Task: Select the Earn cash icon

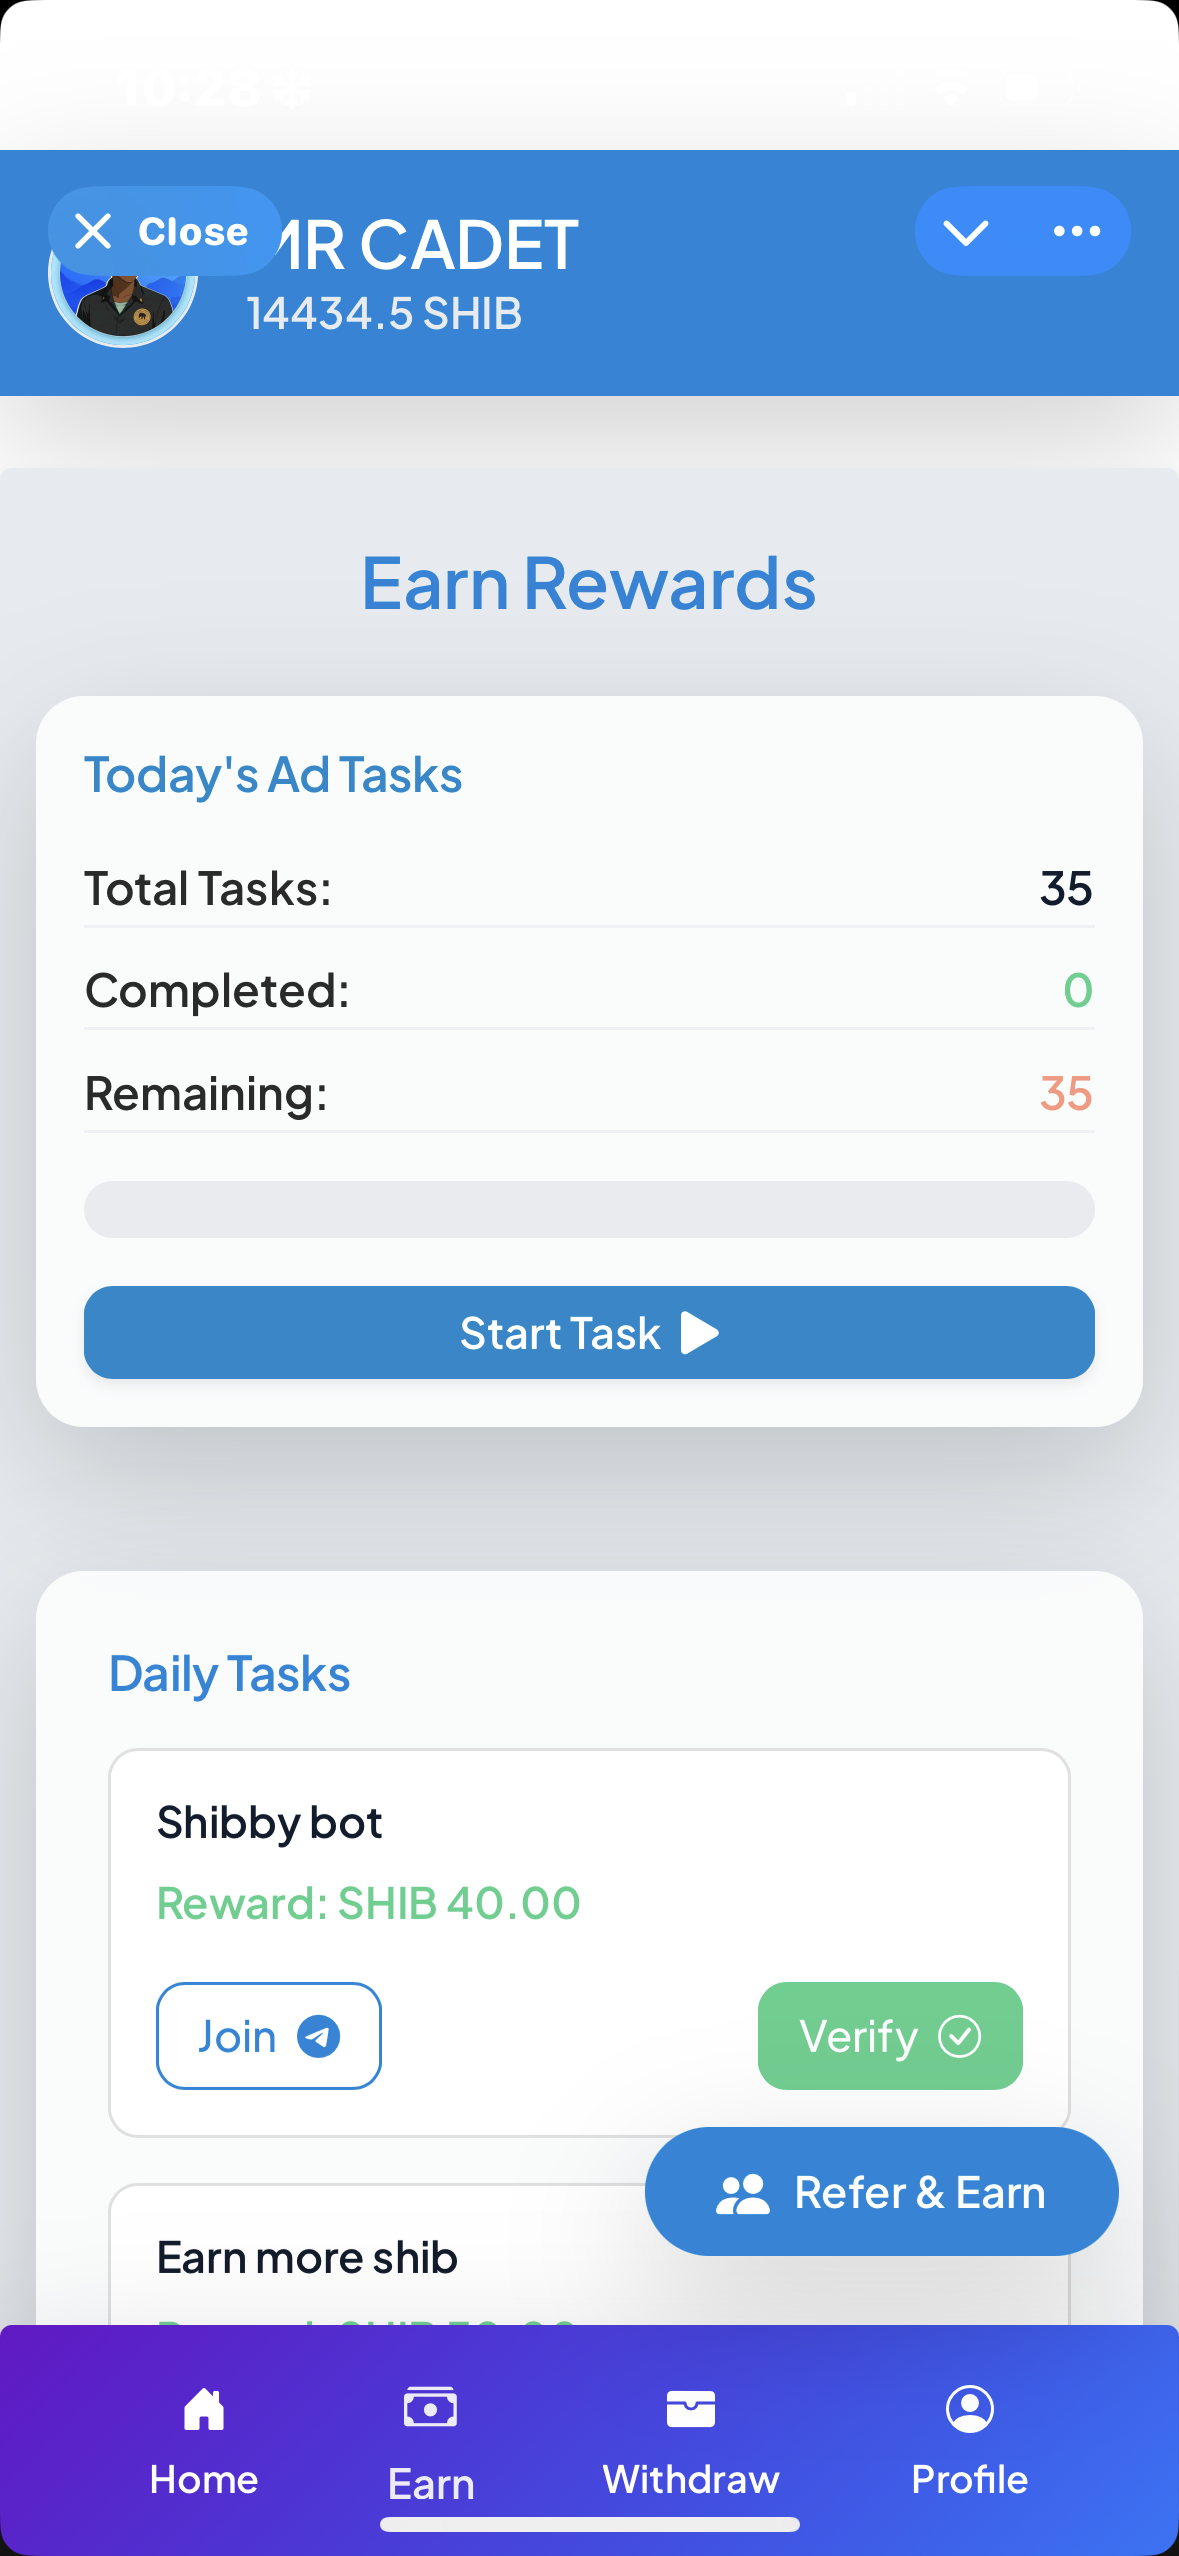Action: pyautogui.click(x=430, y=2408)
